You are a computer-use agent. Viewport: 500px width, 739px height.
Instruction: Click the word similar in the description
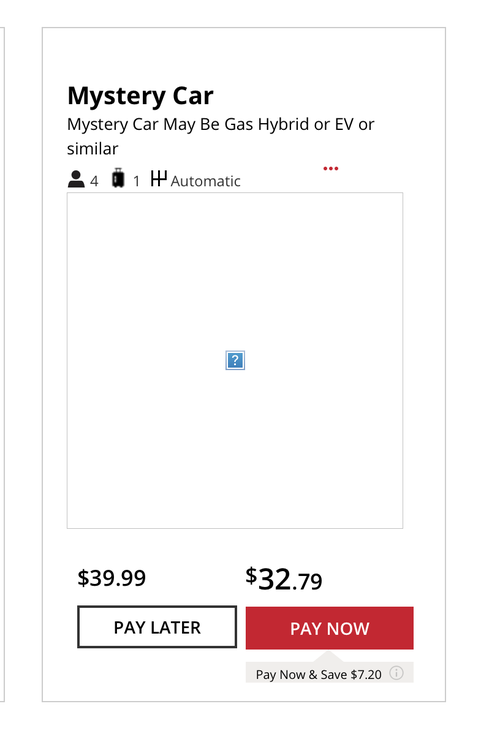(92, 149)
